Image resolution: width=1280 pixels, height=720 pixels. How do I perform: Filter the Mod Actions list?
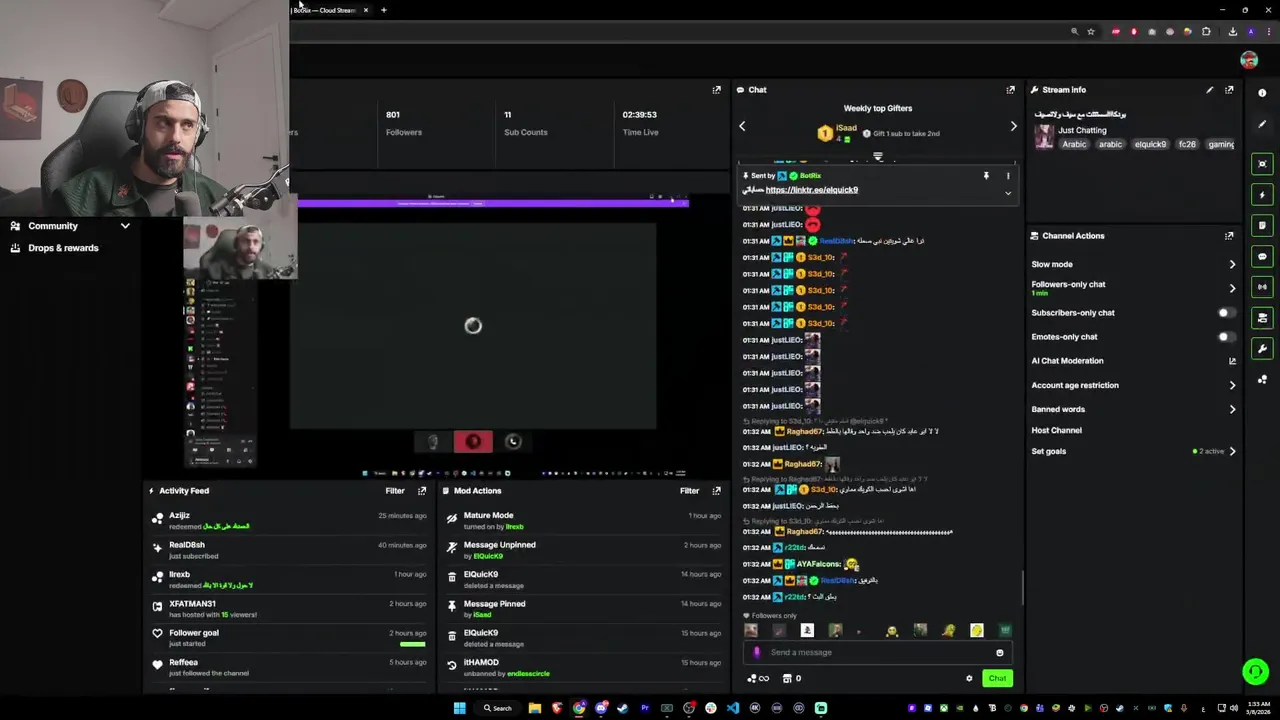coord(689,491)
